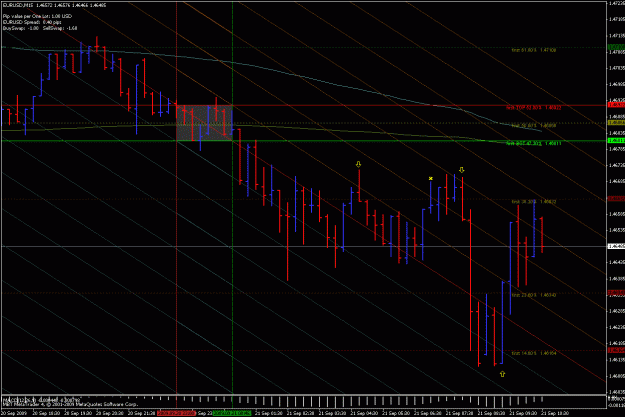Select the yellow down arrow near 07:20 bar

(462, 170)
